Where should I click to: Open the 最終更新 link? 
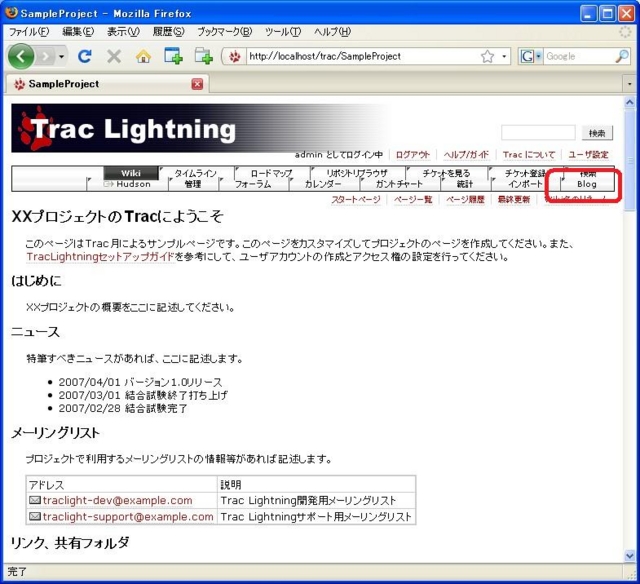(x=514, y=200)
